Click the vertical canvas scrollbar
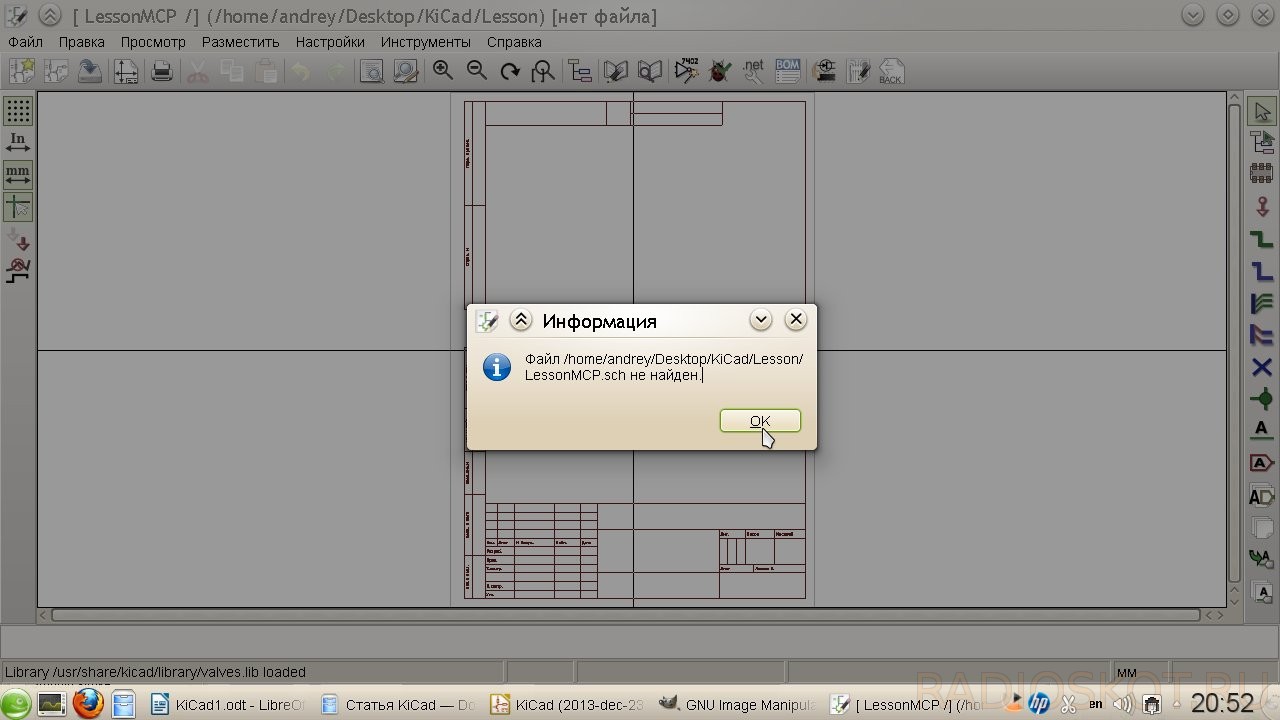The image size is (1280, 720). coord(1233,341)
